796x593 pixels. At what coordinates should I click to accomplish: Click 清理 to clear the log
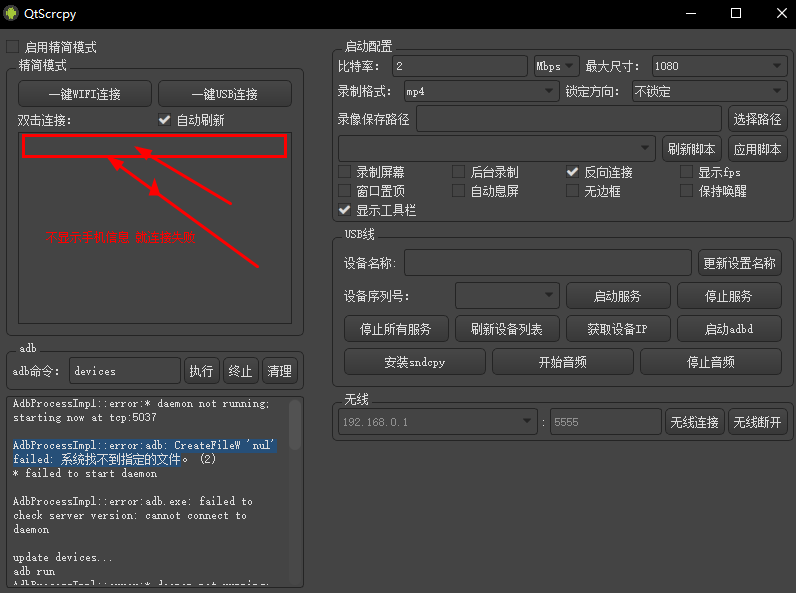coord(279,371)
